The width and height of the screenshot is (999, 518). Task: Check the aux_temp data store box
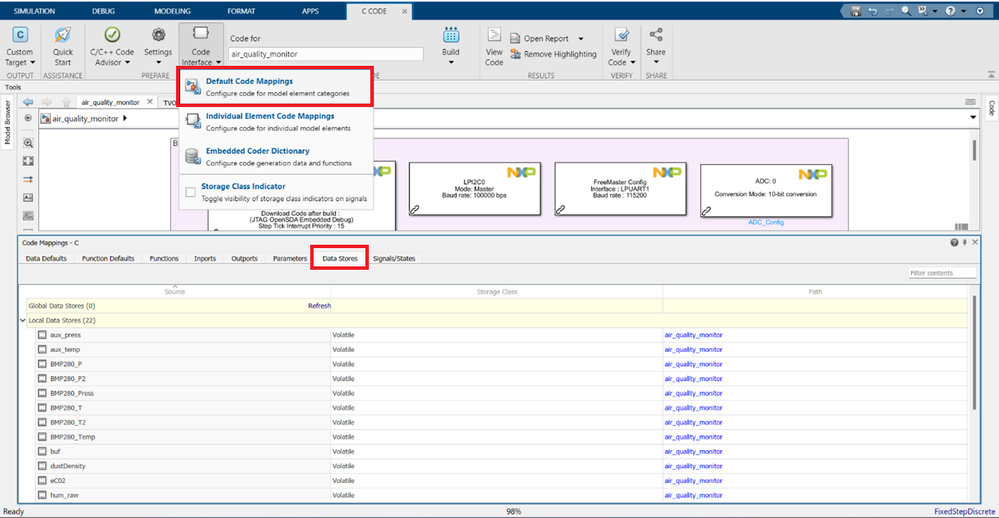(42, 349)
